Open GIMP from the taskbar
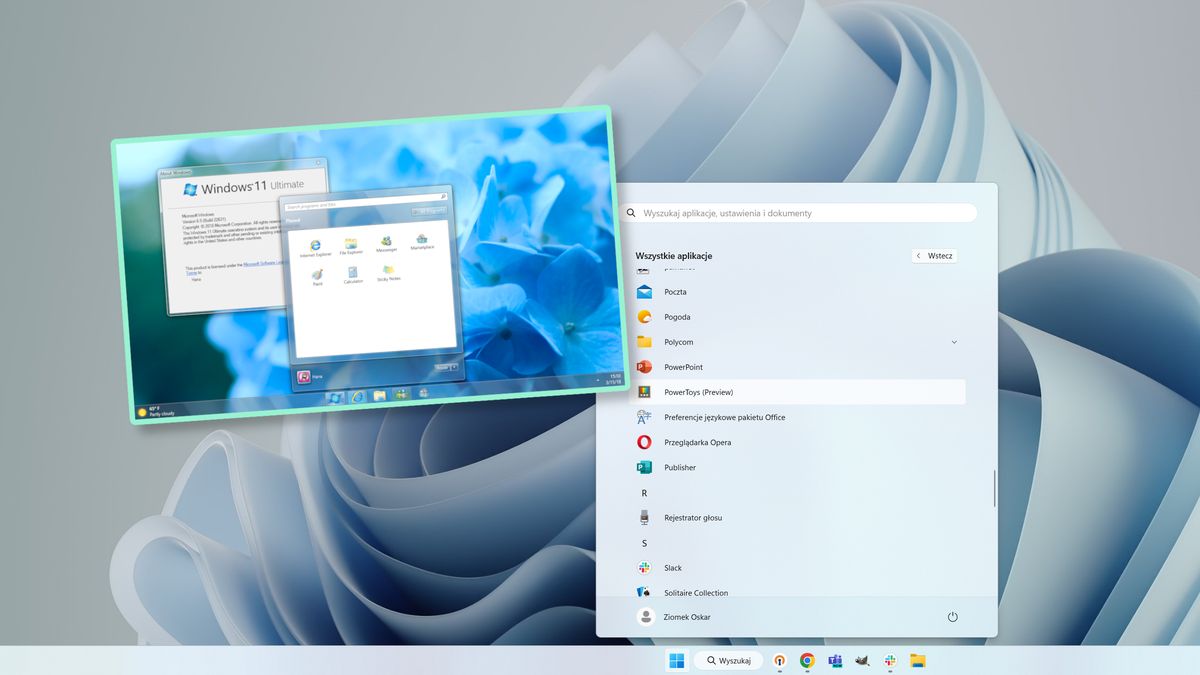 point(862,660)
